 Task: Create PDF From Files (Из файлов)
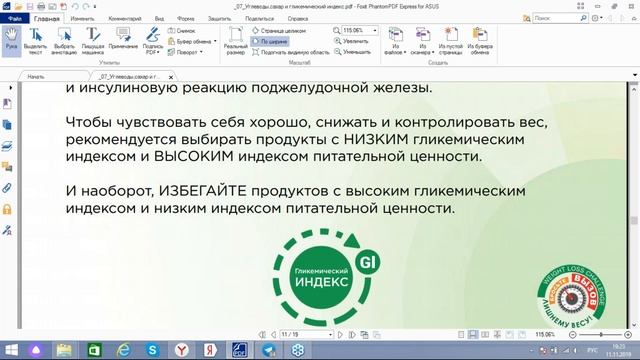tap(395, 40)
